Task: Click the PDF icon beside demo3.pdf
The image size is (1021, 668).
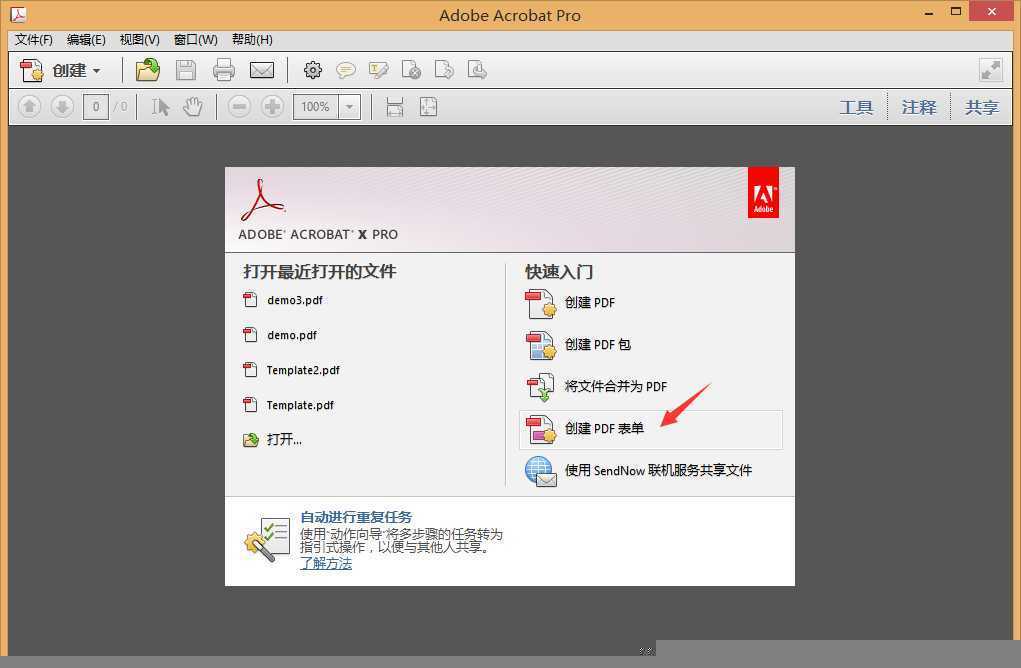Action: point(250,299)
